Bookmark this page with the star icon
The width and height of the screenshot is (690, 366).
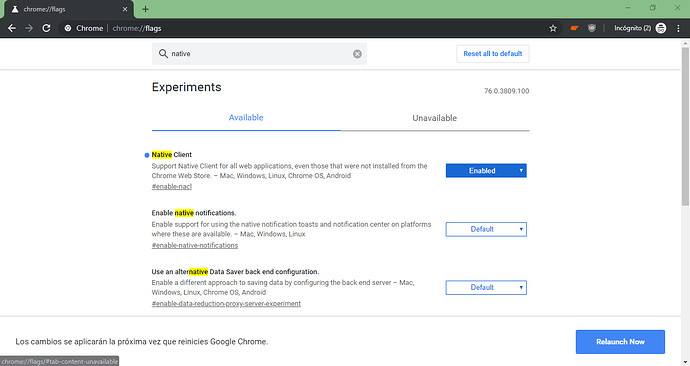[553, 28]
